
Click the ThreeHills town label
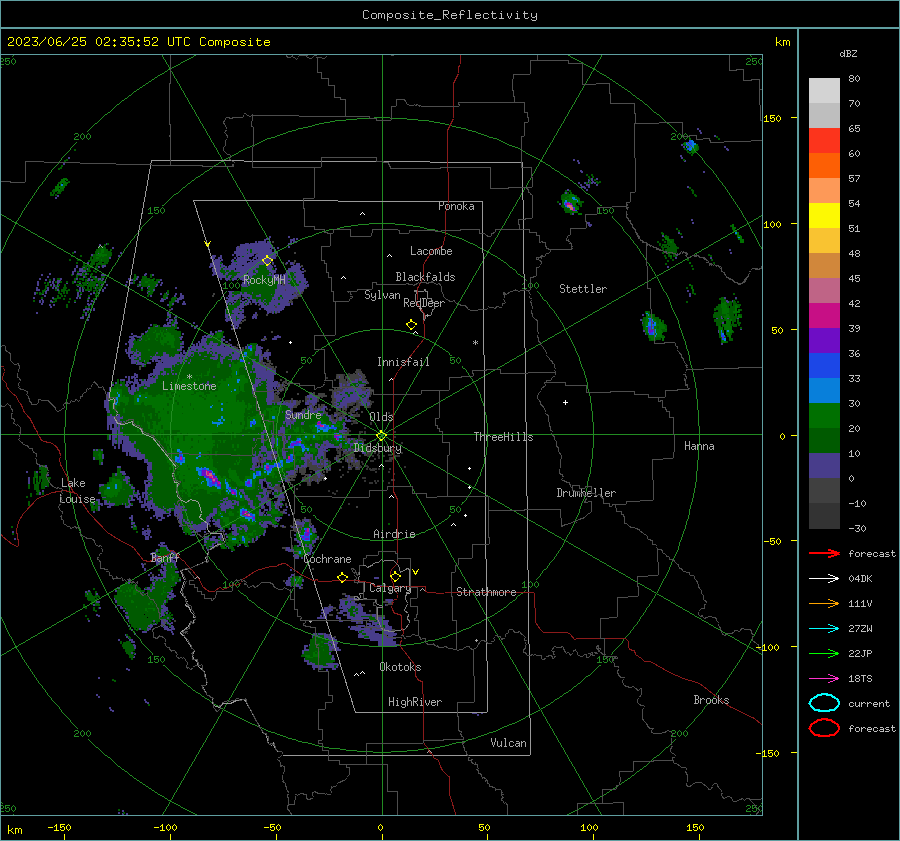[503, 437]
